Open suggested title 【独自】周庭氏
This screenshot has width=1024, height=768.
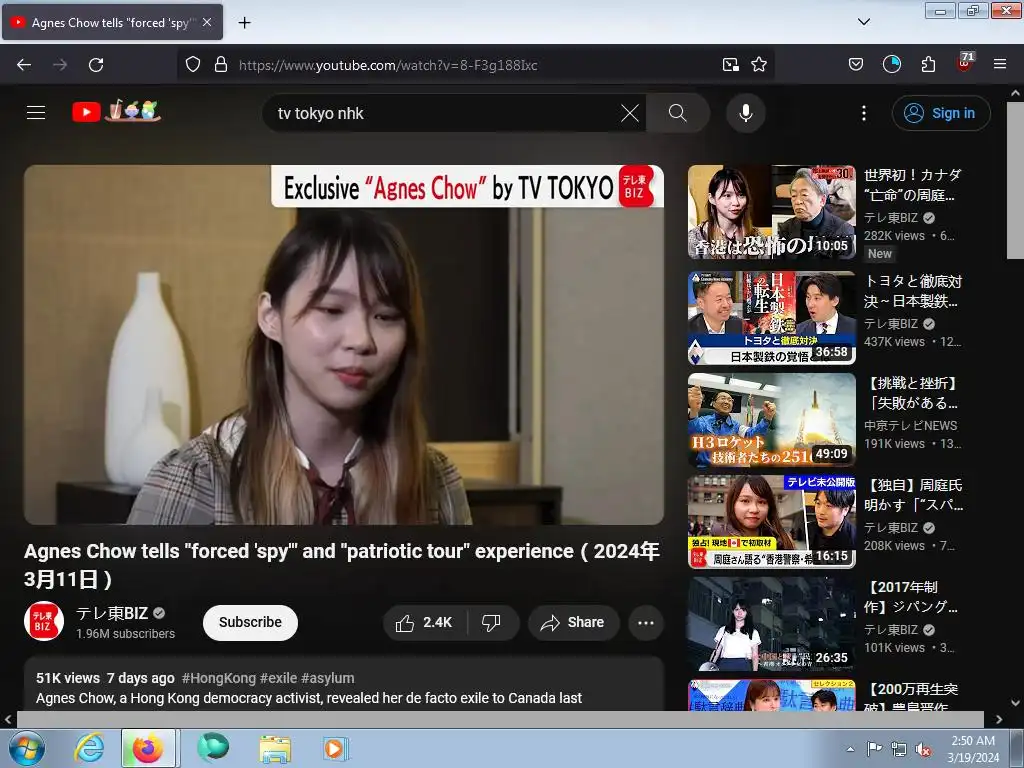912,494
